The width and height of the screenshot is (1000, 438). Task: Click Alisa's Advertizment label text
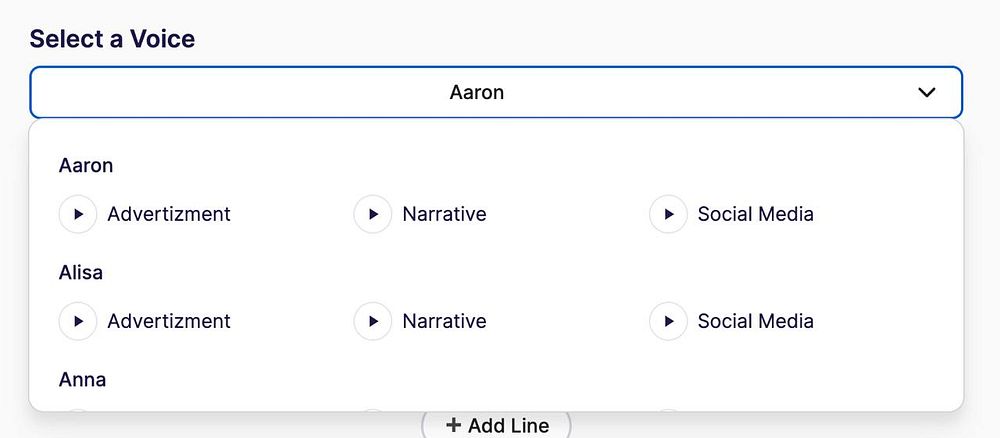[169, 321]
